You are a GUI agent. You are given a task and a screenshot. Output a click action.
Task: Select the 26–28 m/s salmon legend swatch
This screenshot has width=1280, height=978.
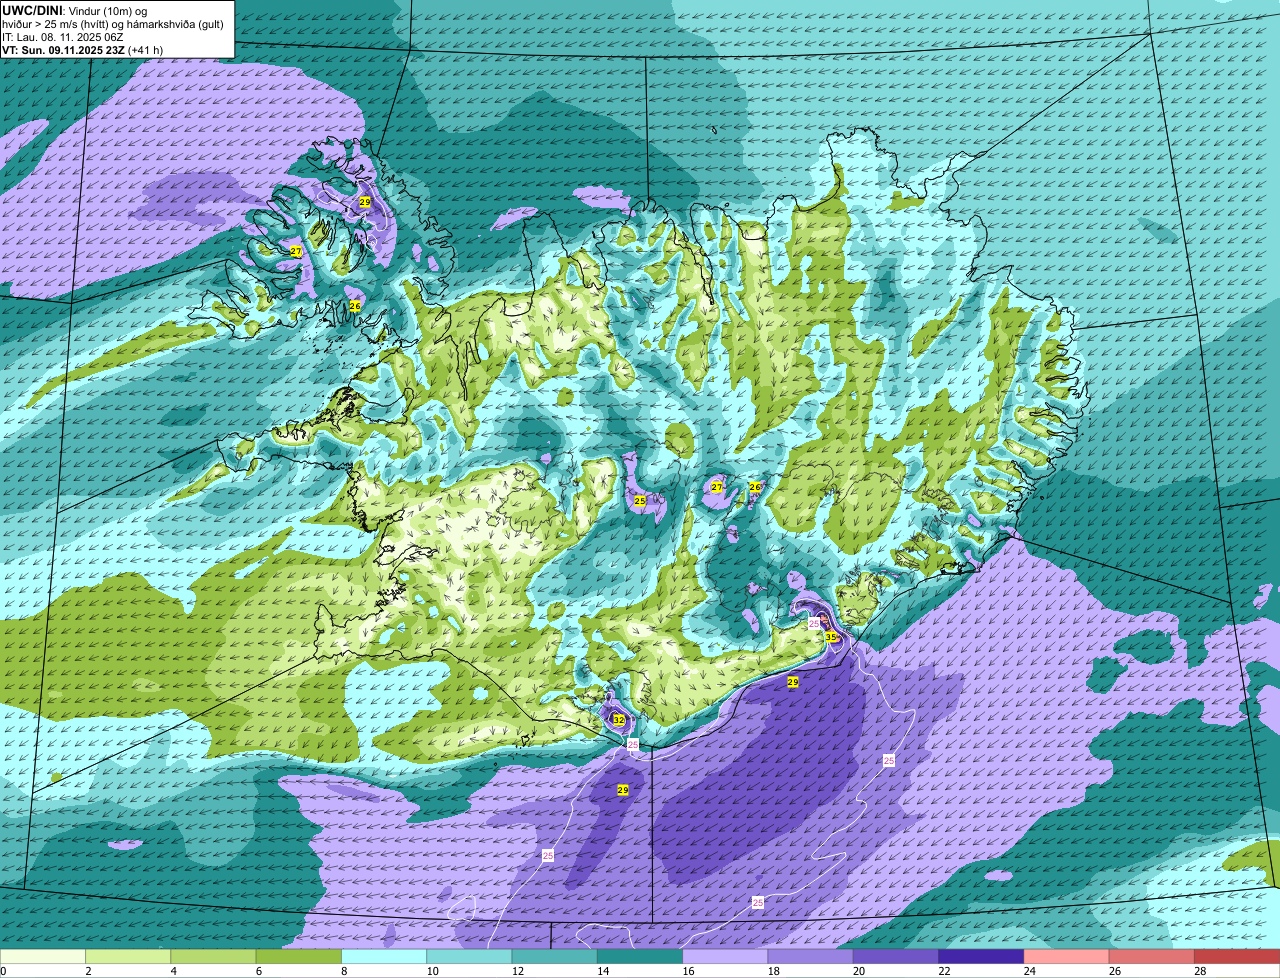(1152, 957)
